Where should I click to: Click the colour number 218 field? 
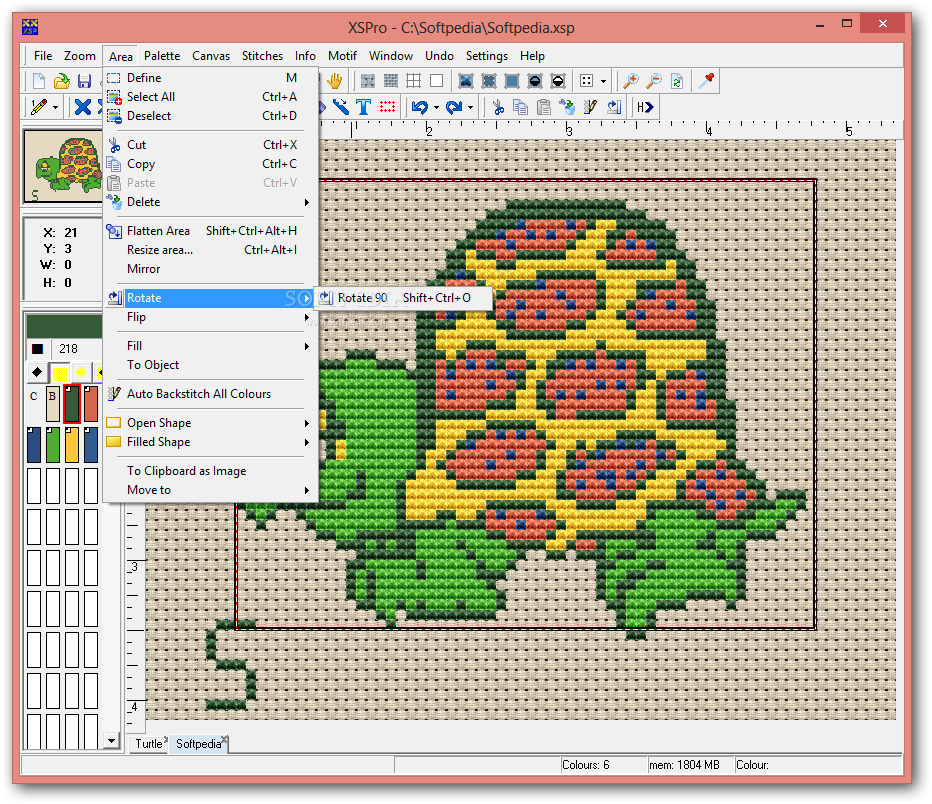click(x=77, y=349)
